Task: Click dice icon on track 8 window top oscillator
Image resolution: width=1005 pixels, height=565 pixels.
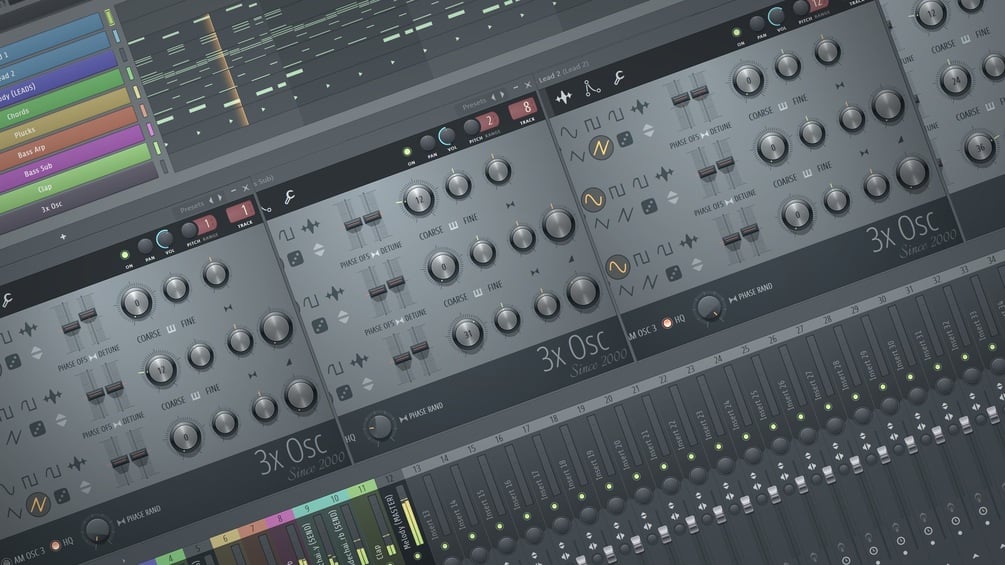Action: tap(295, 258)
